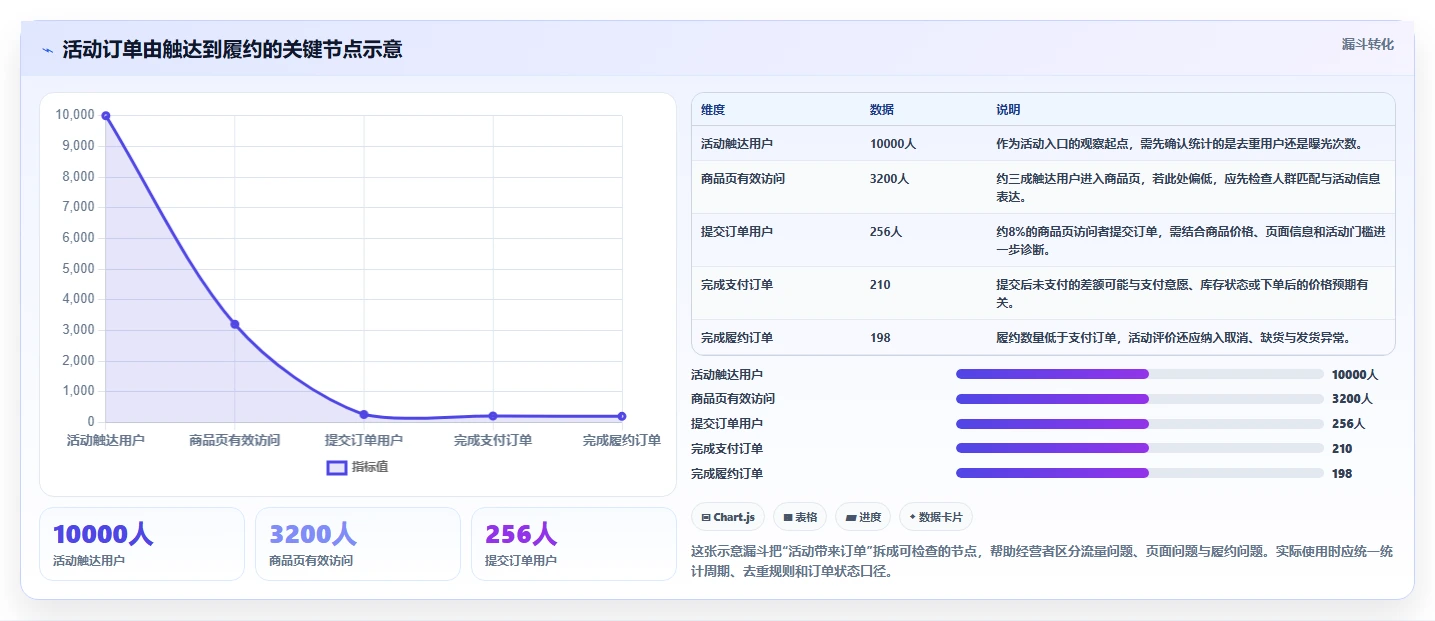Click description starting 约三成触达用户

(1188, 188)
